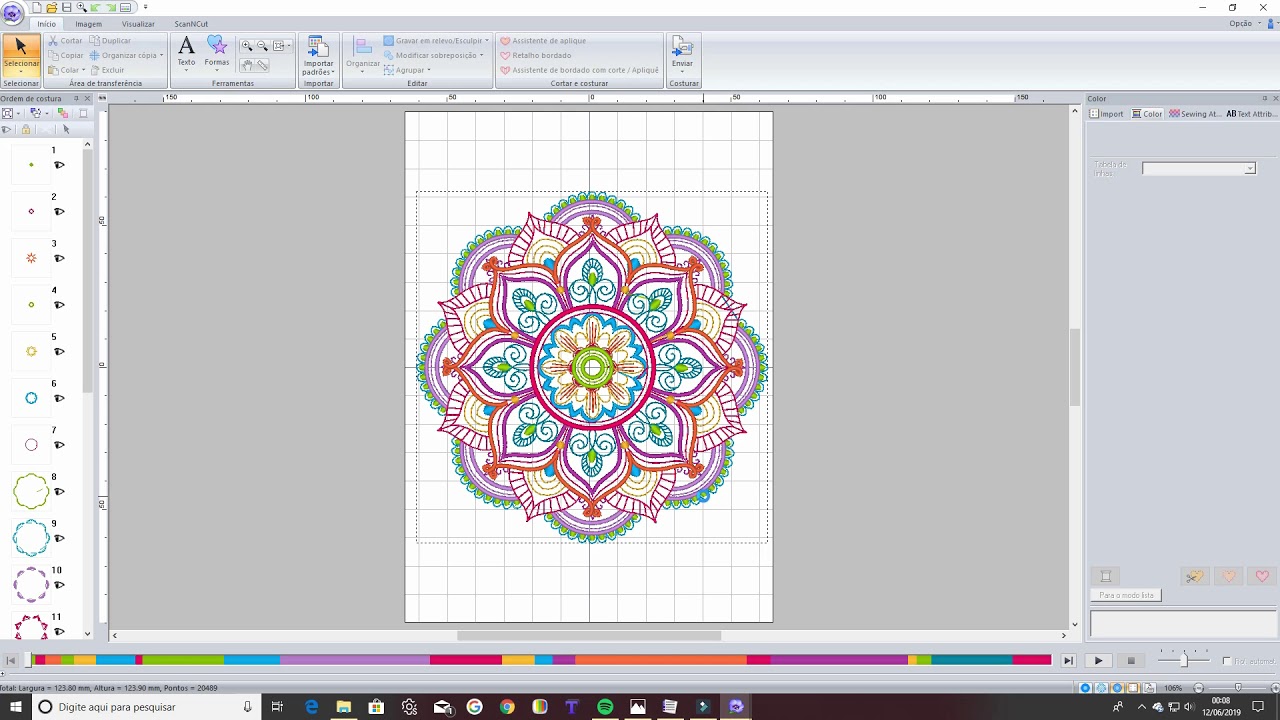Stop the stitch simulation
Image resolution: width=1280 pixels, height=720 pixels.
pyautogui.click(x=1131, y=661)
